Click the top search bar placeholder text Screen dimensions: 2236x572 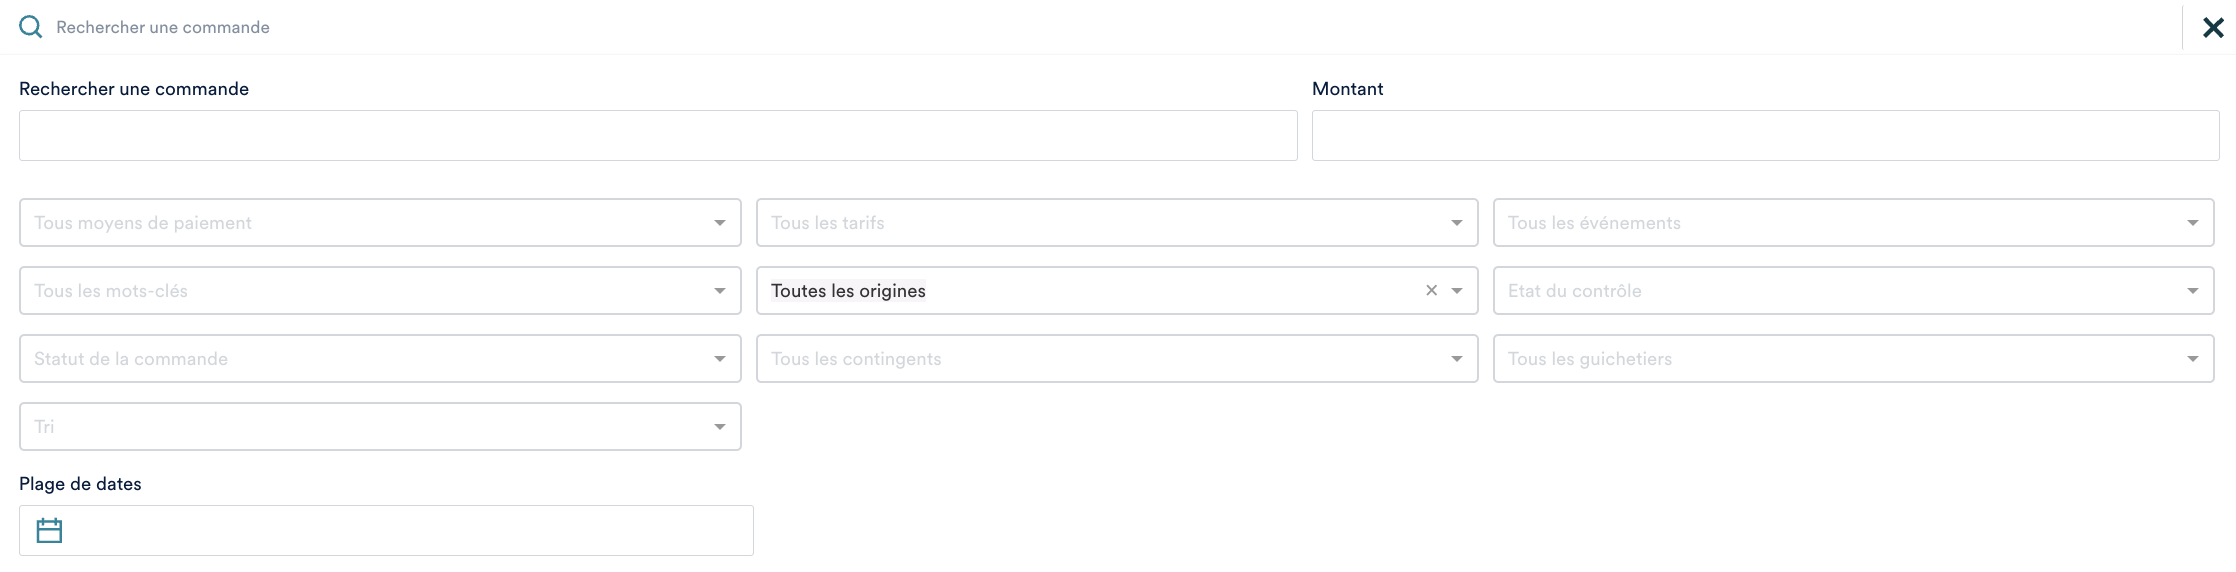pos(163,27)
